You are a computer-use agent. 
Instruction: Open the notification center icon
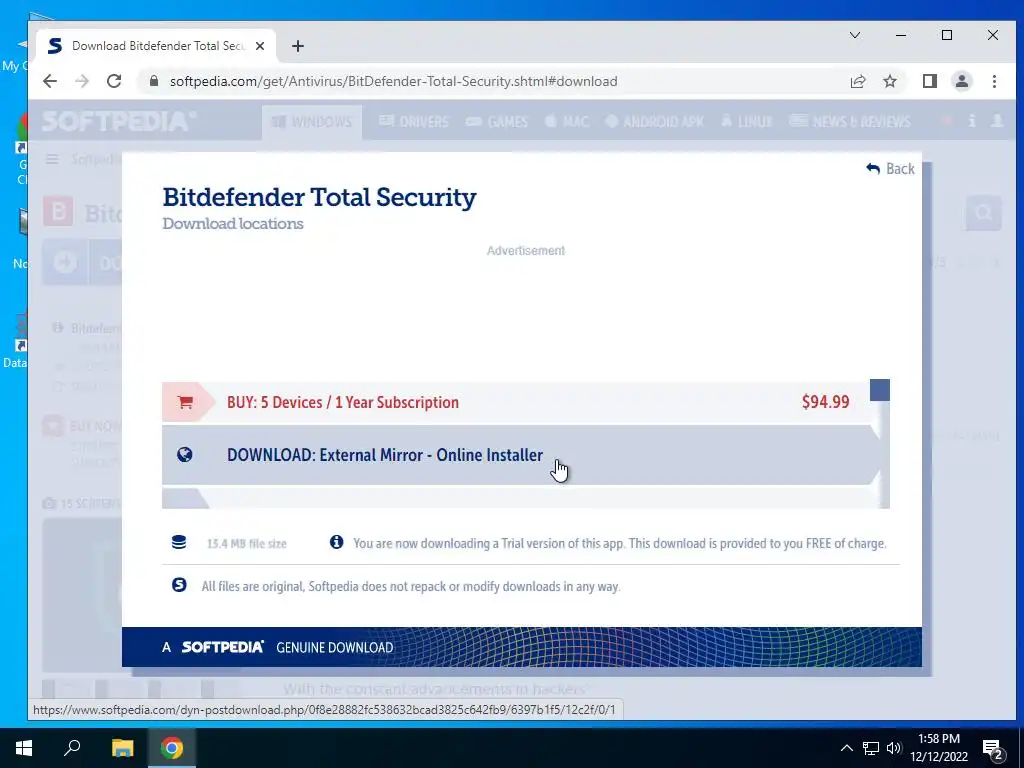point(992,749)
